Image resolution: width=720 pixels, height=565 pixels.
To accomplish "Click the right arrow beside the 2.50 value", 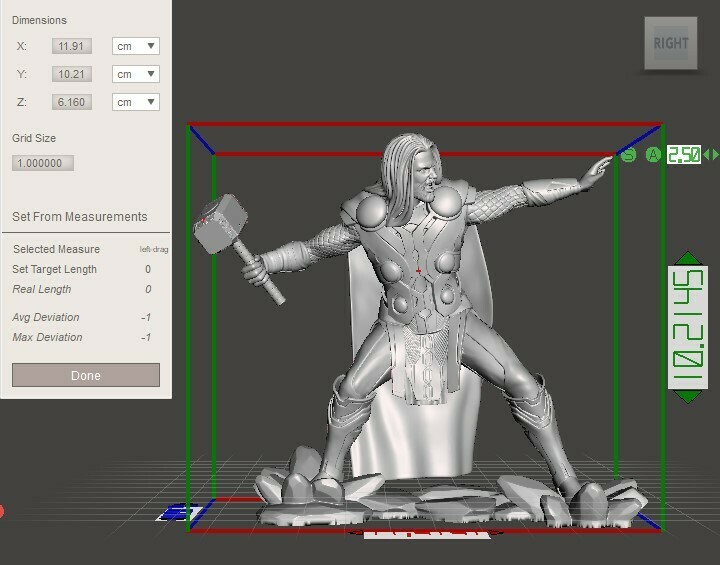I will click(x=715, y=155).
